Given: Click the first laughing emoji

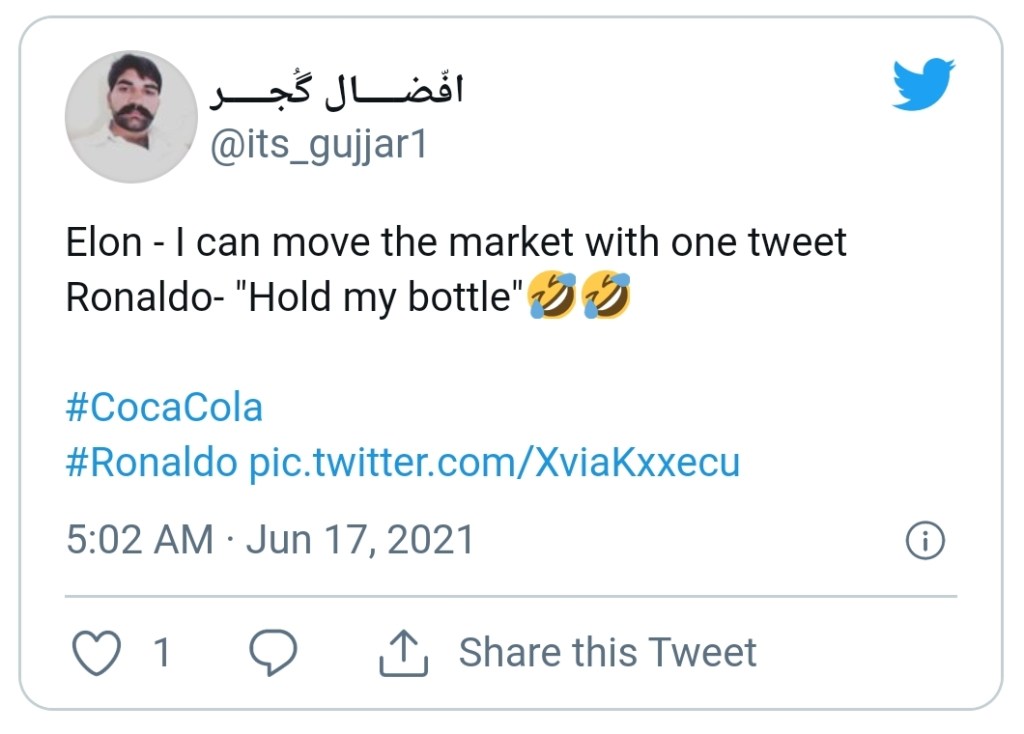Looking at the screenshot, I should pos(554,298).
